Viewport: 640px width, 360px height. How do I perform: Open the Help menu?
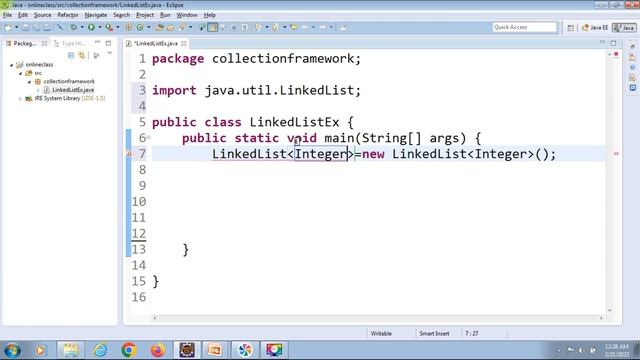coord(210,15)
